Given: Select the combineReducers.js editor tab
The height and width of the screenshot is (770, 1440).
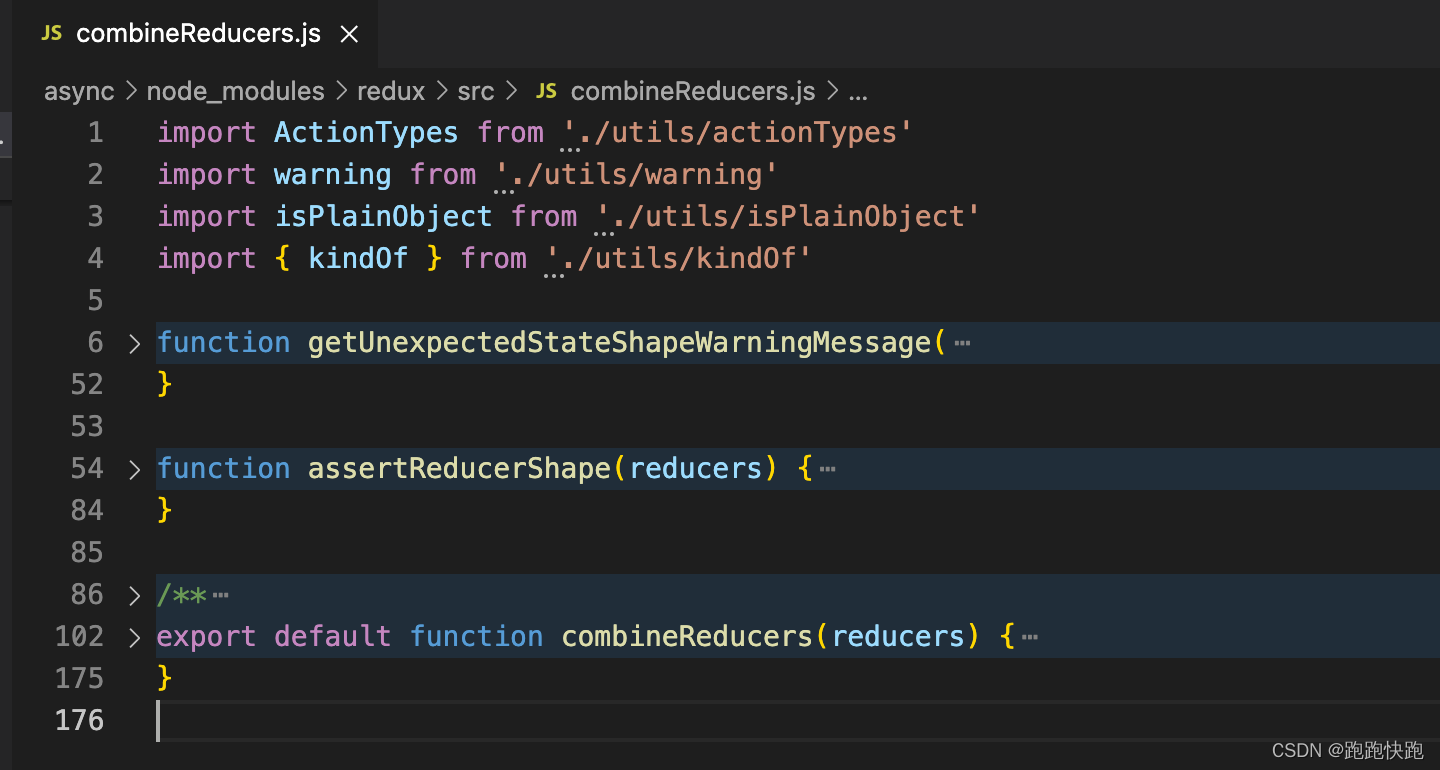Looking at the screenshot, I should [x=198, y=33].
